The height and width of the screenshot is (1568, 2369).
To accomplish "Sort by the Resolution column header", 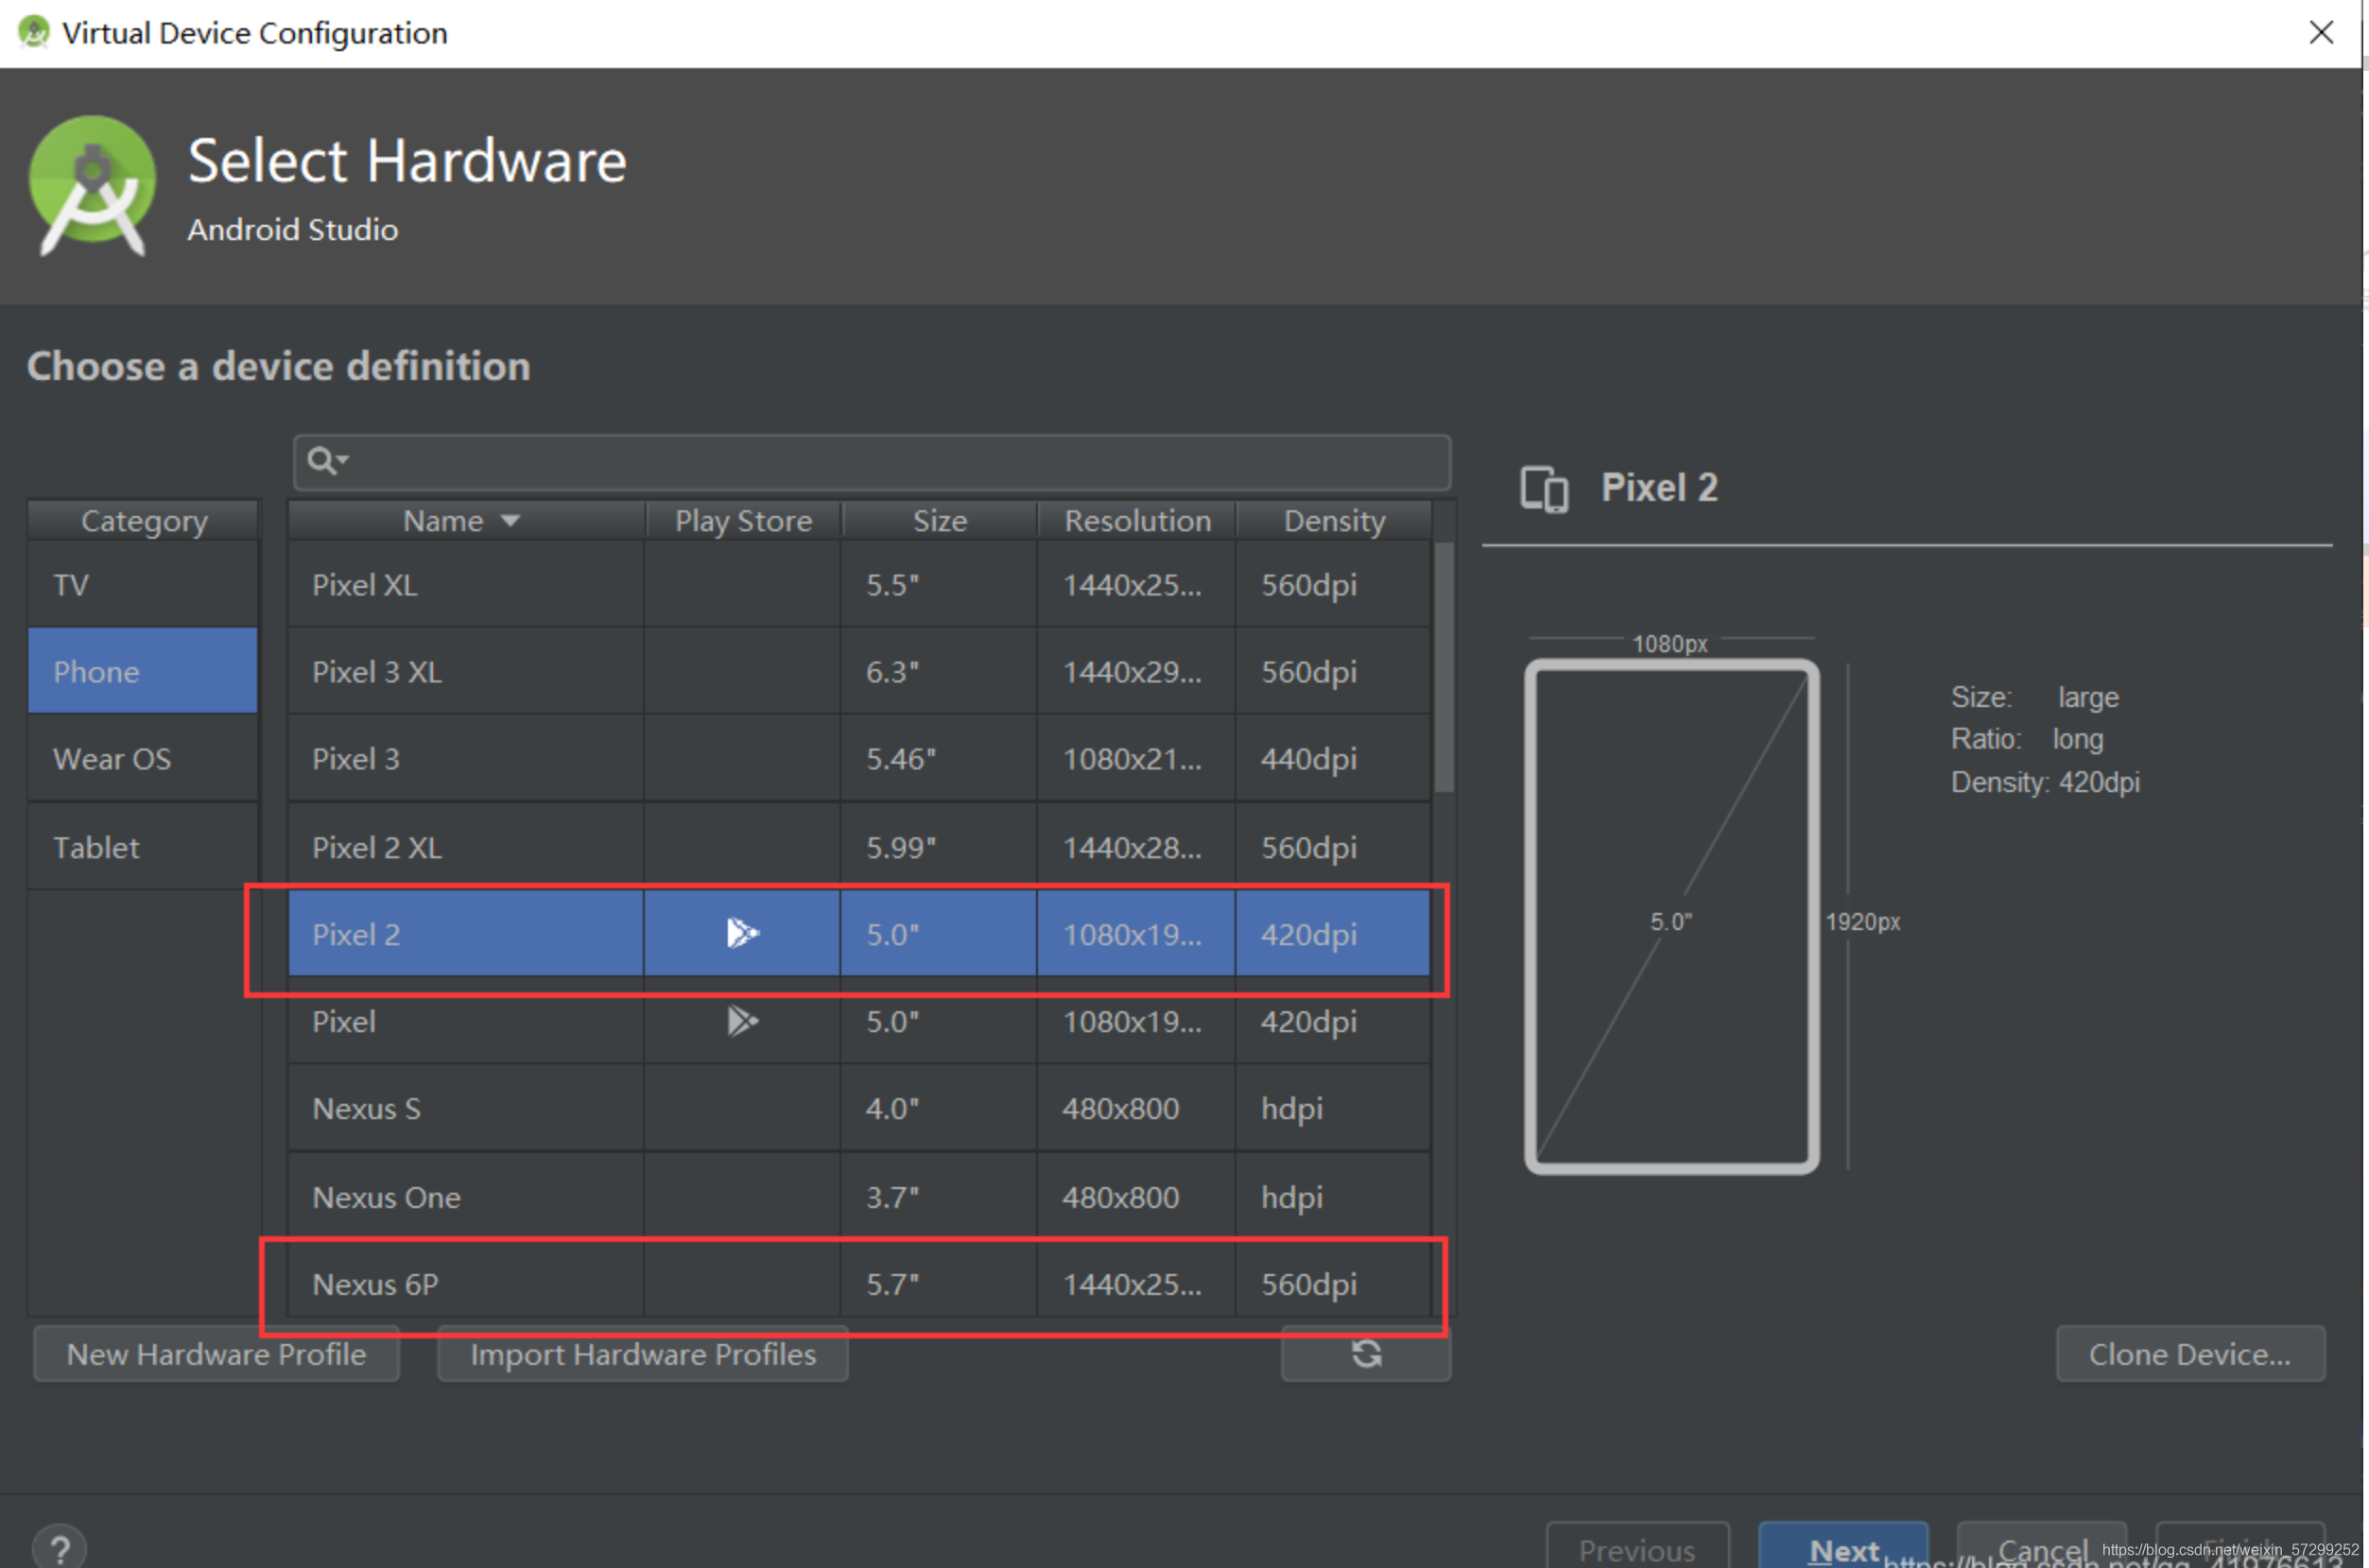I will point(1137,520).
